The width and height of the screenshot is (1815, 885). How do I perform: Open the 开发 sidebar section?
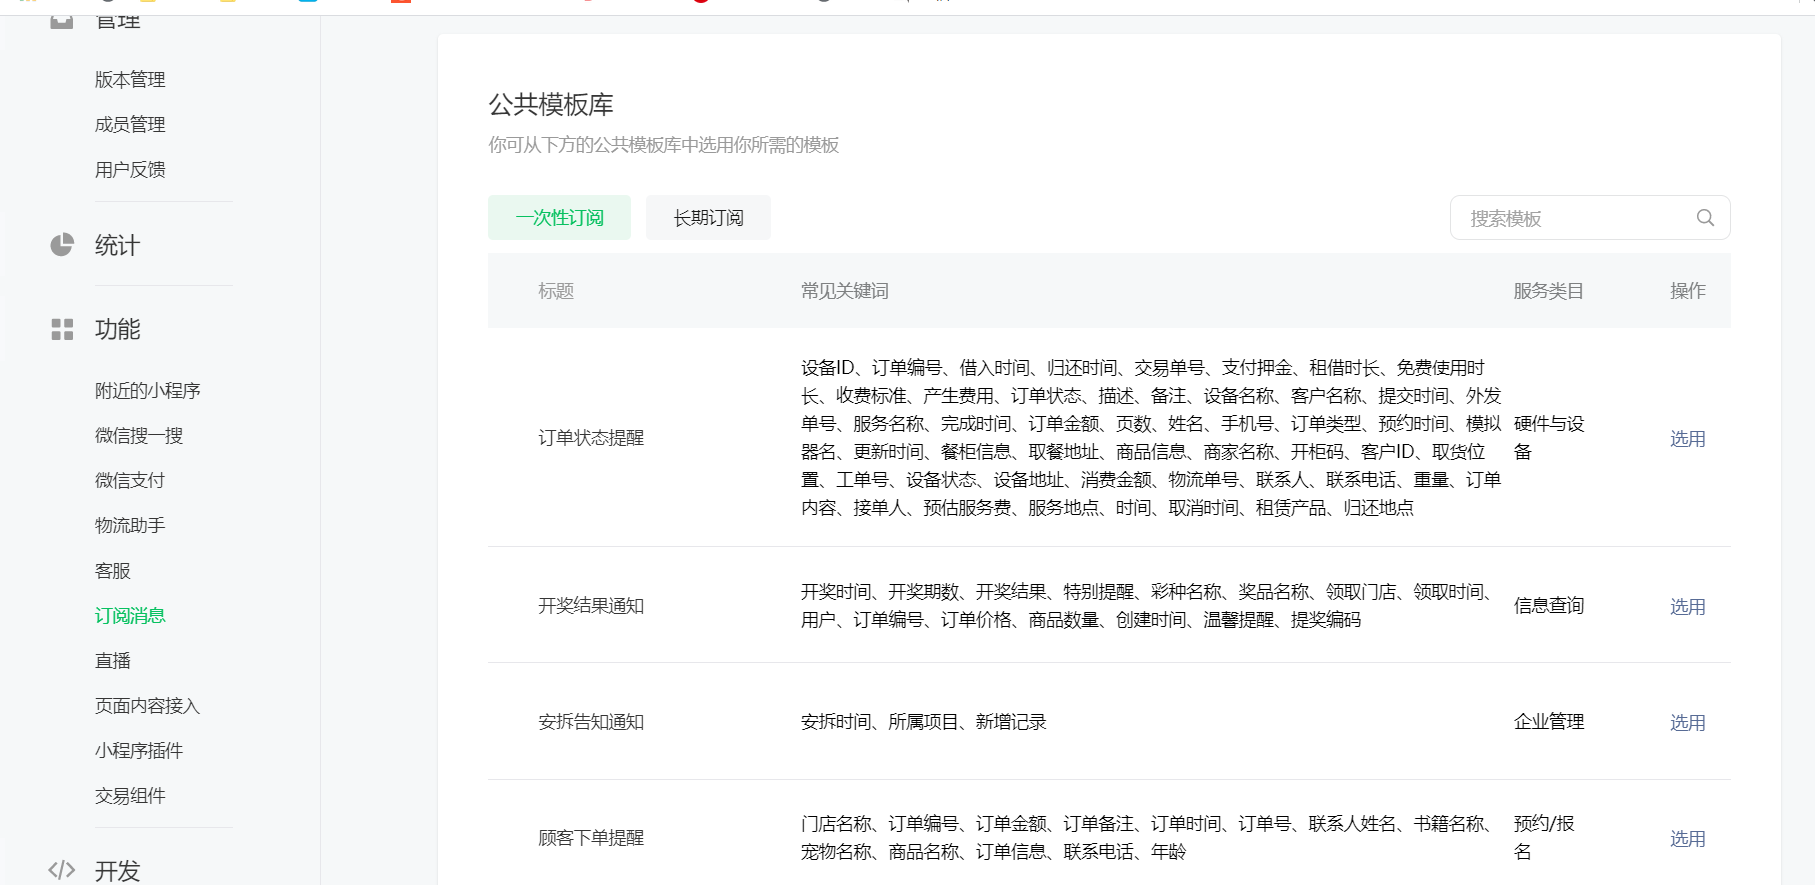117,870
